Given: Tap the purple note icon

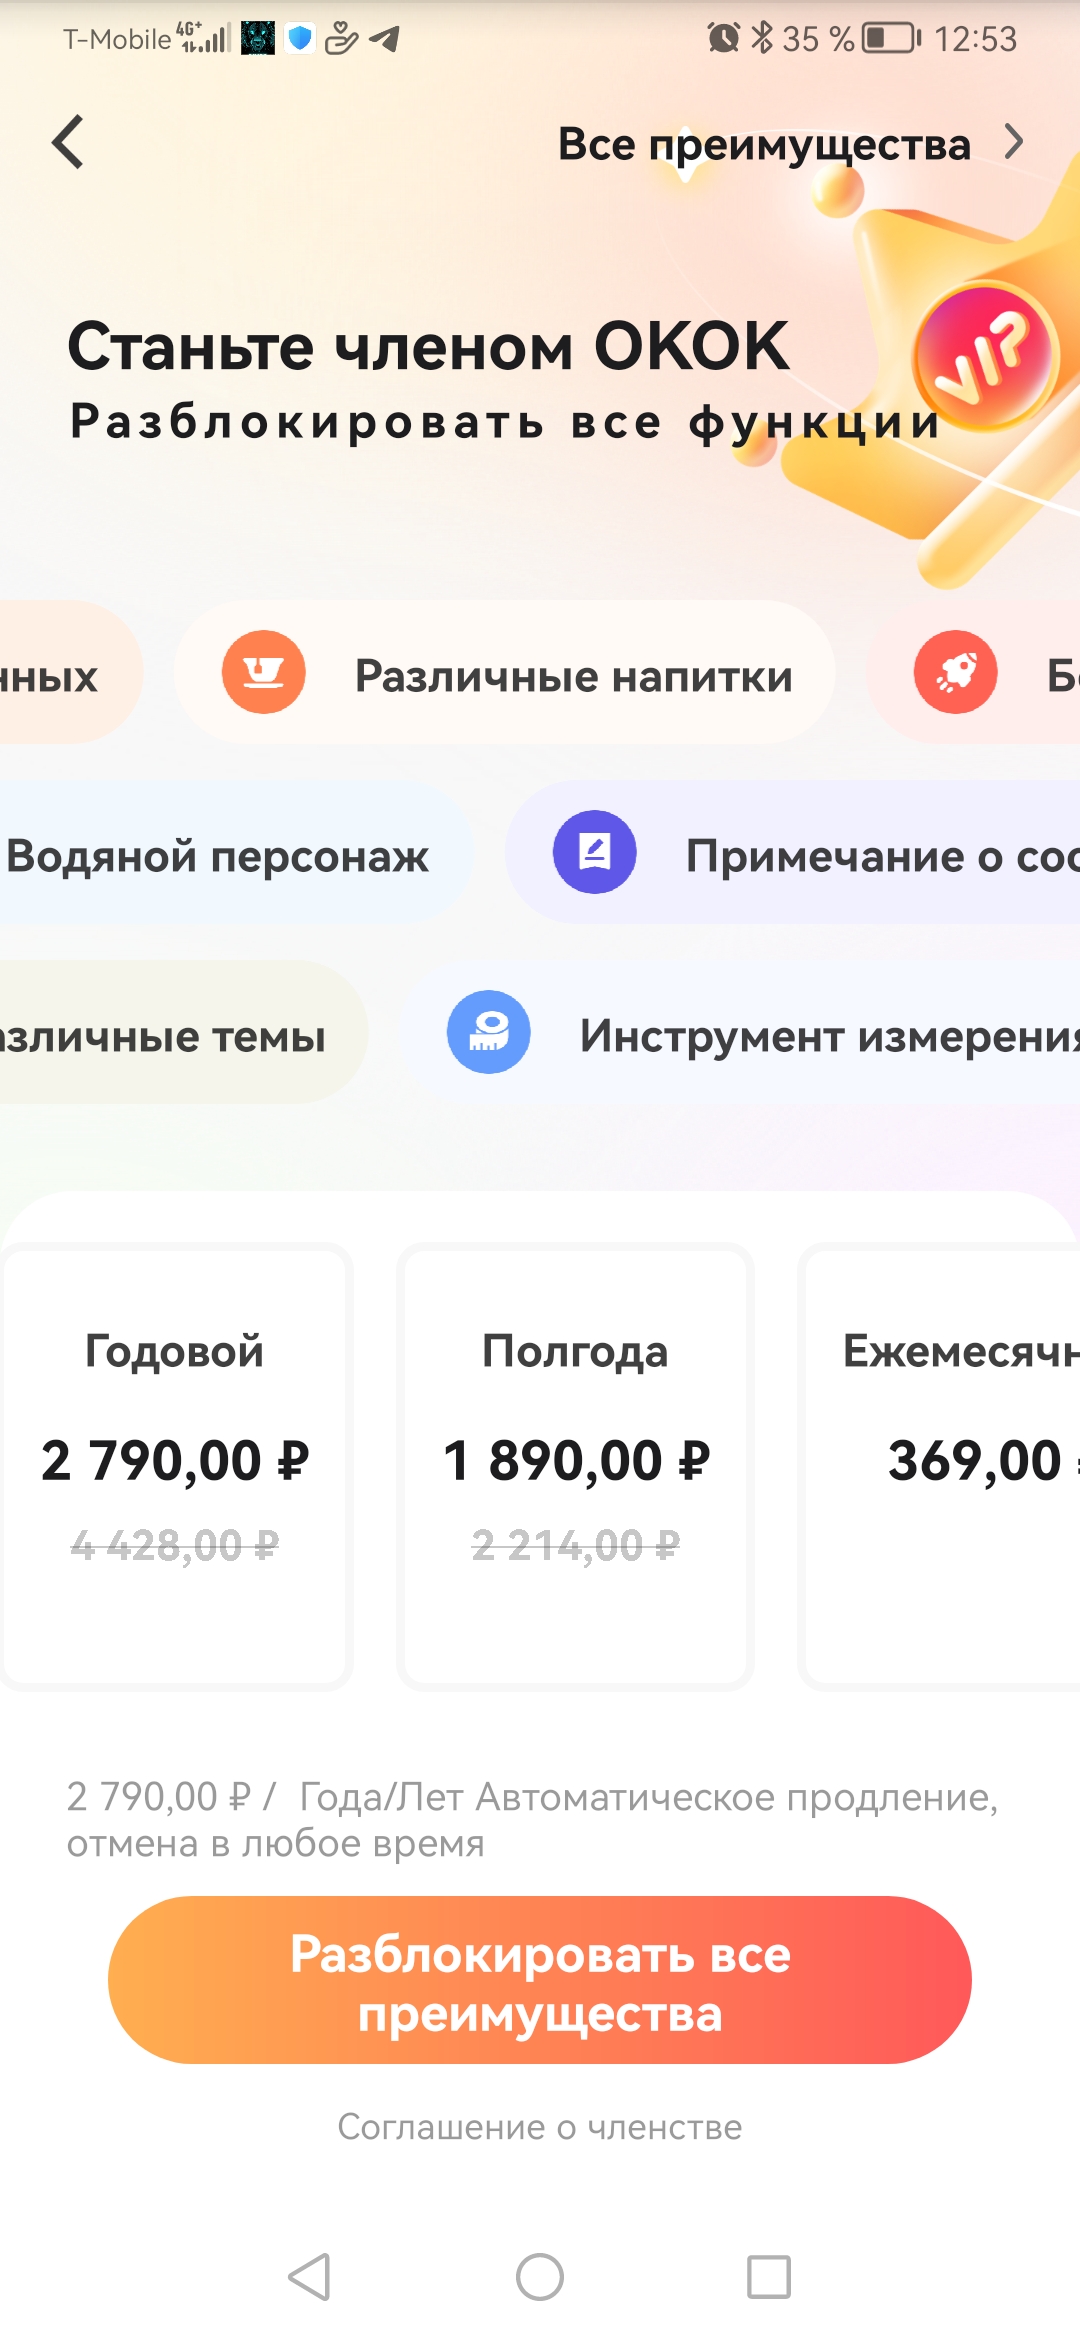Looking at the screenshot, I should point(595,852).
